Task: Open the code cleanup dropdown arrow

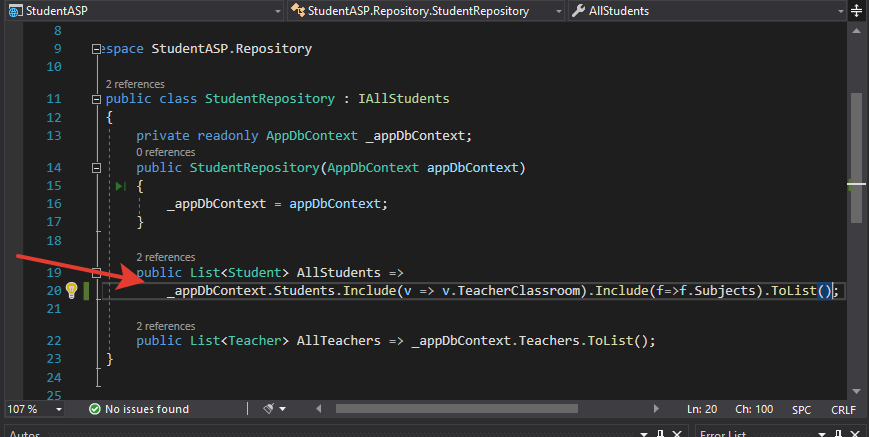Action: point(283,409)
